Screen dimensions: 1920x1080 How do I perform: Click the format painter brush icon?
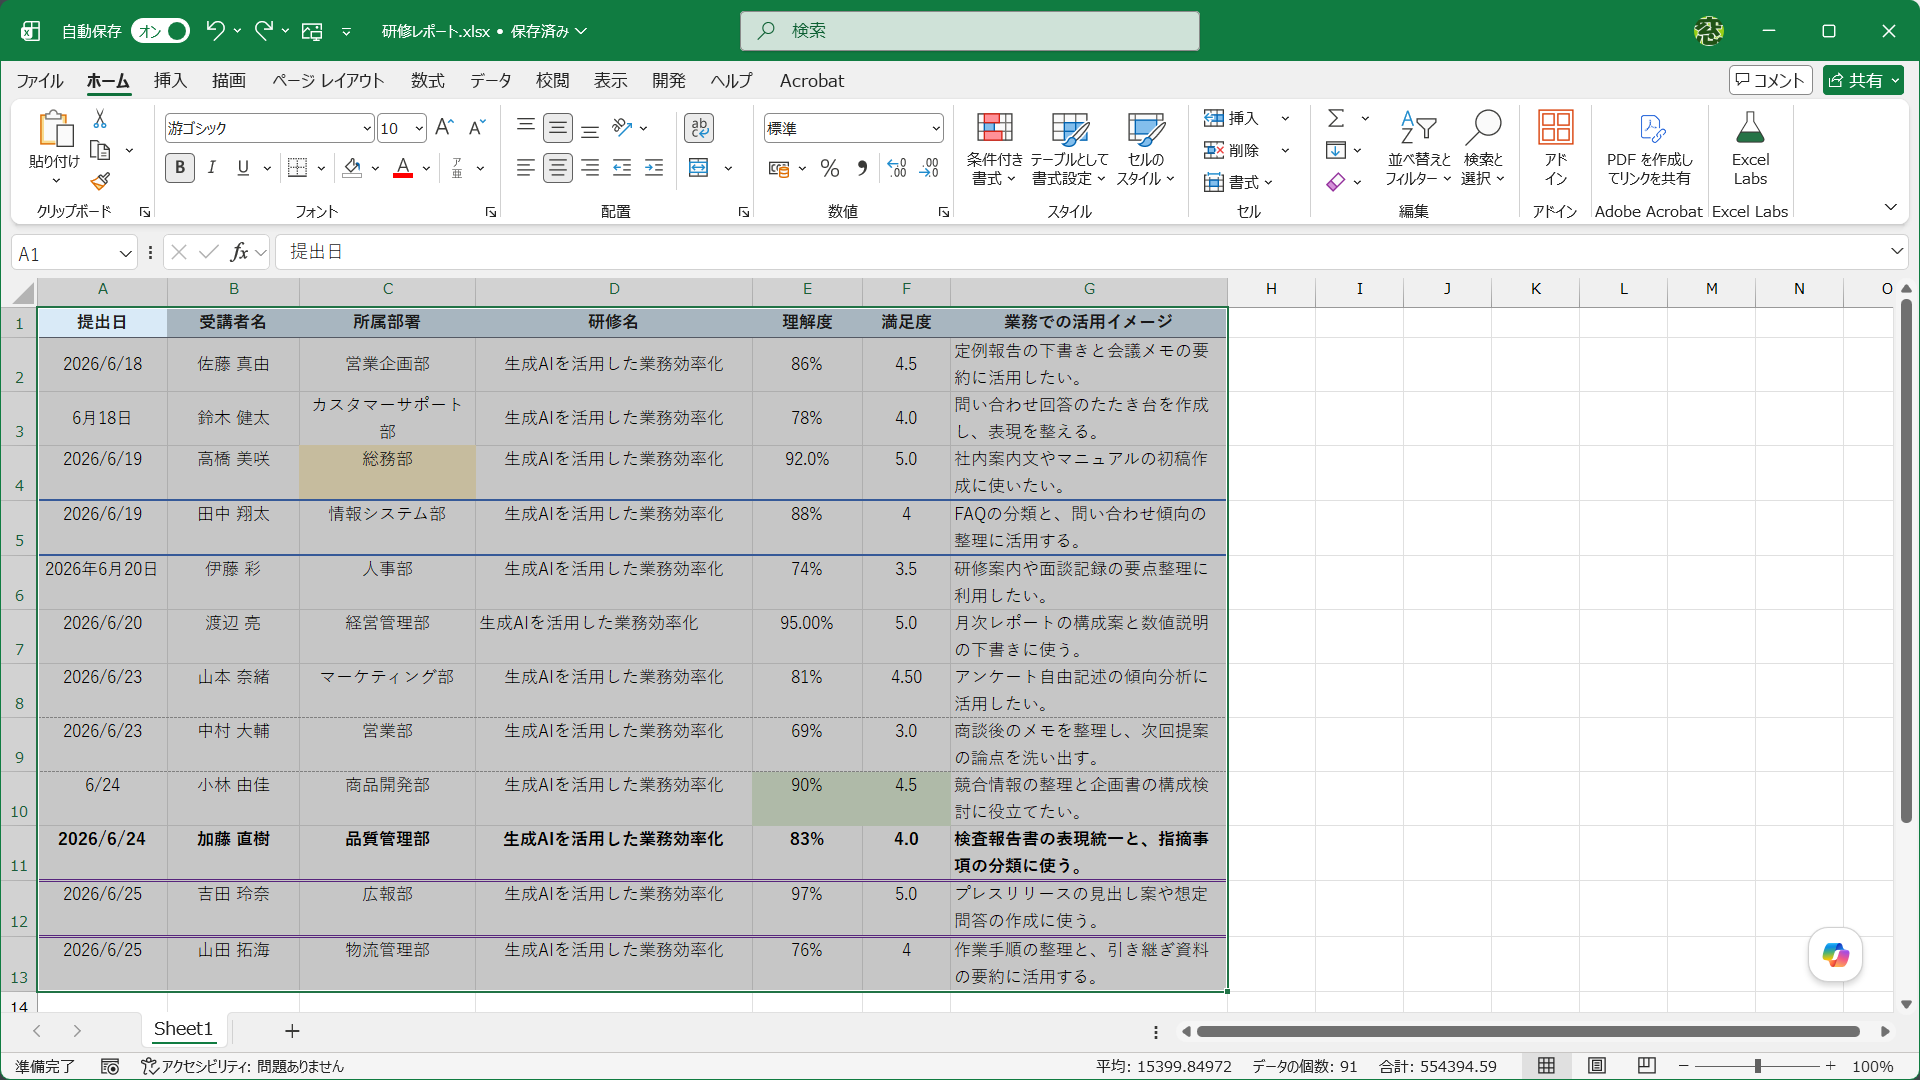pyautogui.click(x=100, y=182)
